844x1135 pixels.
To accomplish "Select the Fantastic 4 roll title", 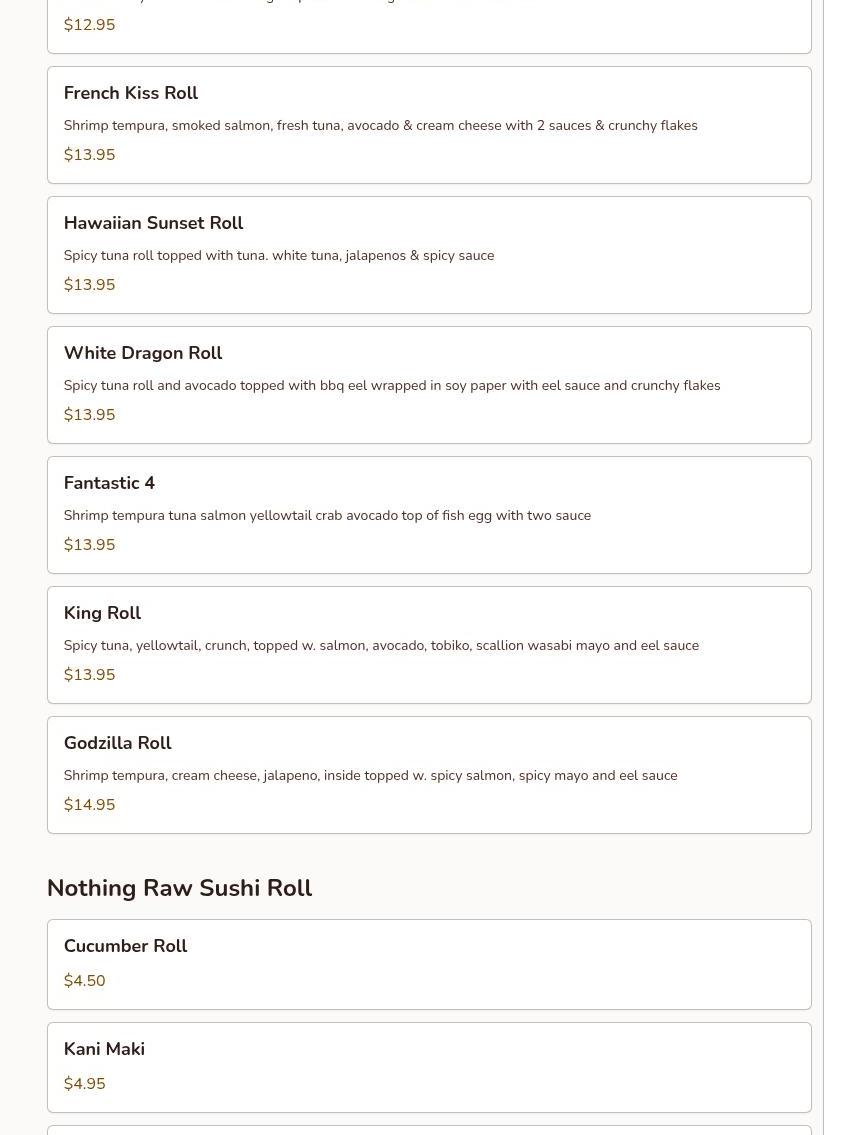I will coord(109,483).
